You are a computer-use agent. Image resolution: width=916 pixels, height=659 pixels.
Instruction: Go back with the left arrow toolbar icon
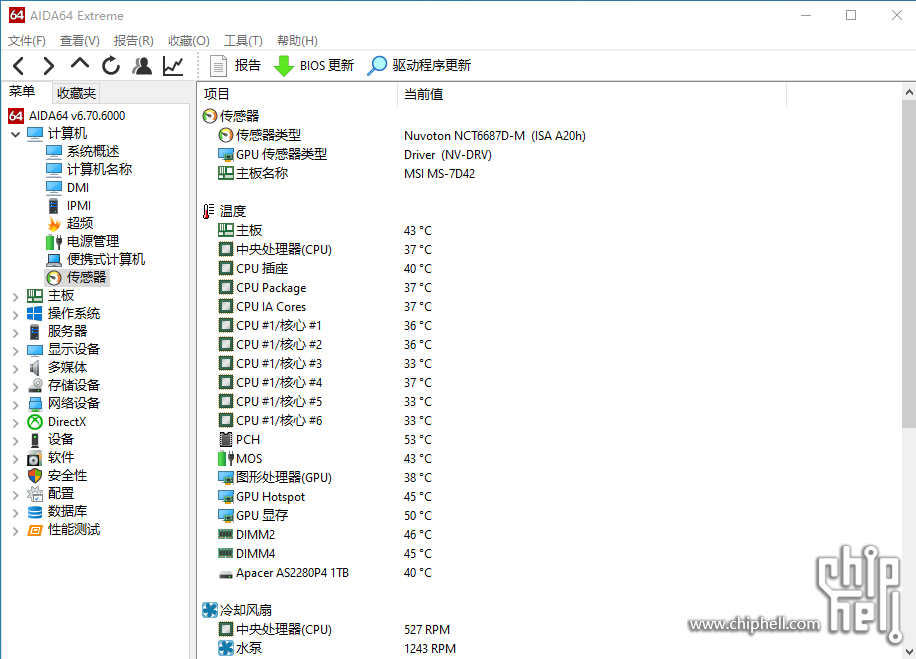tap(19, 66)
